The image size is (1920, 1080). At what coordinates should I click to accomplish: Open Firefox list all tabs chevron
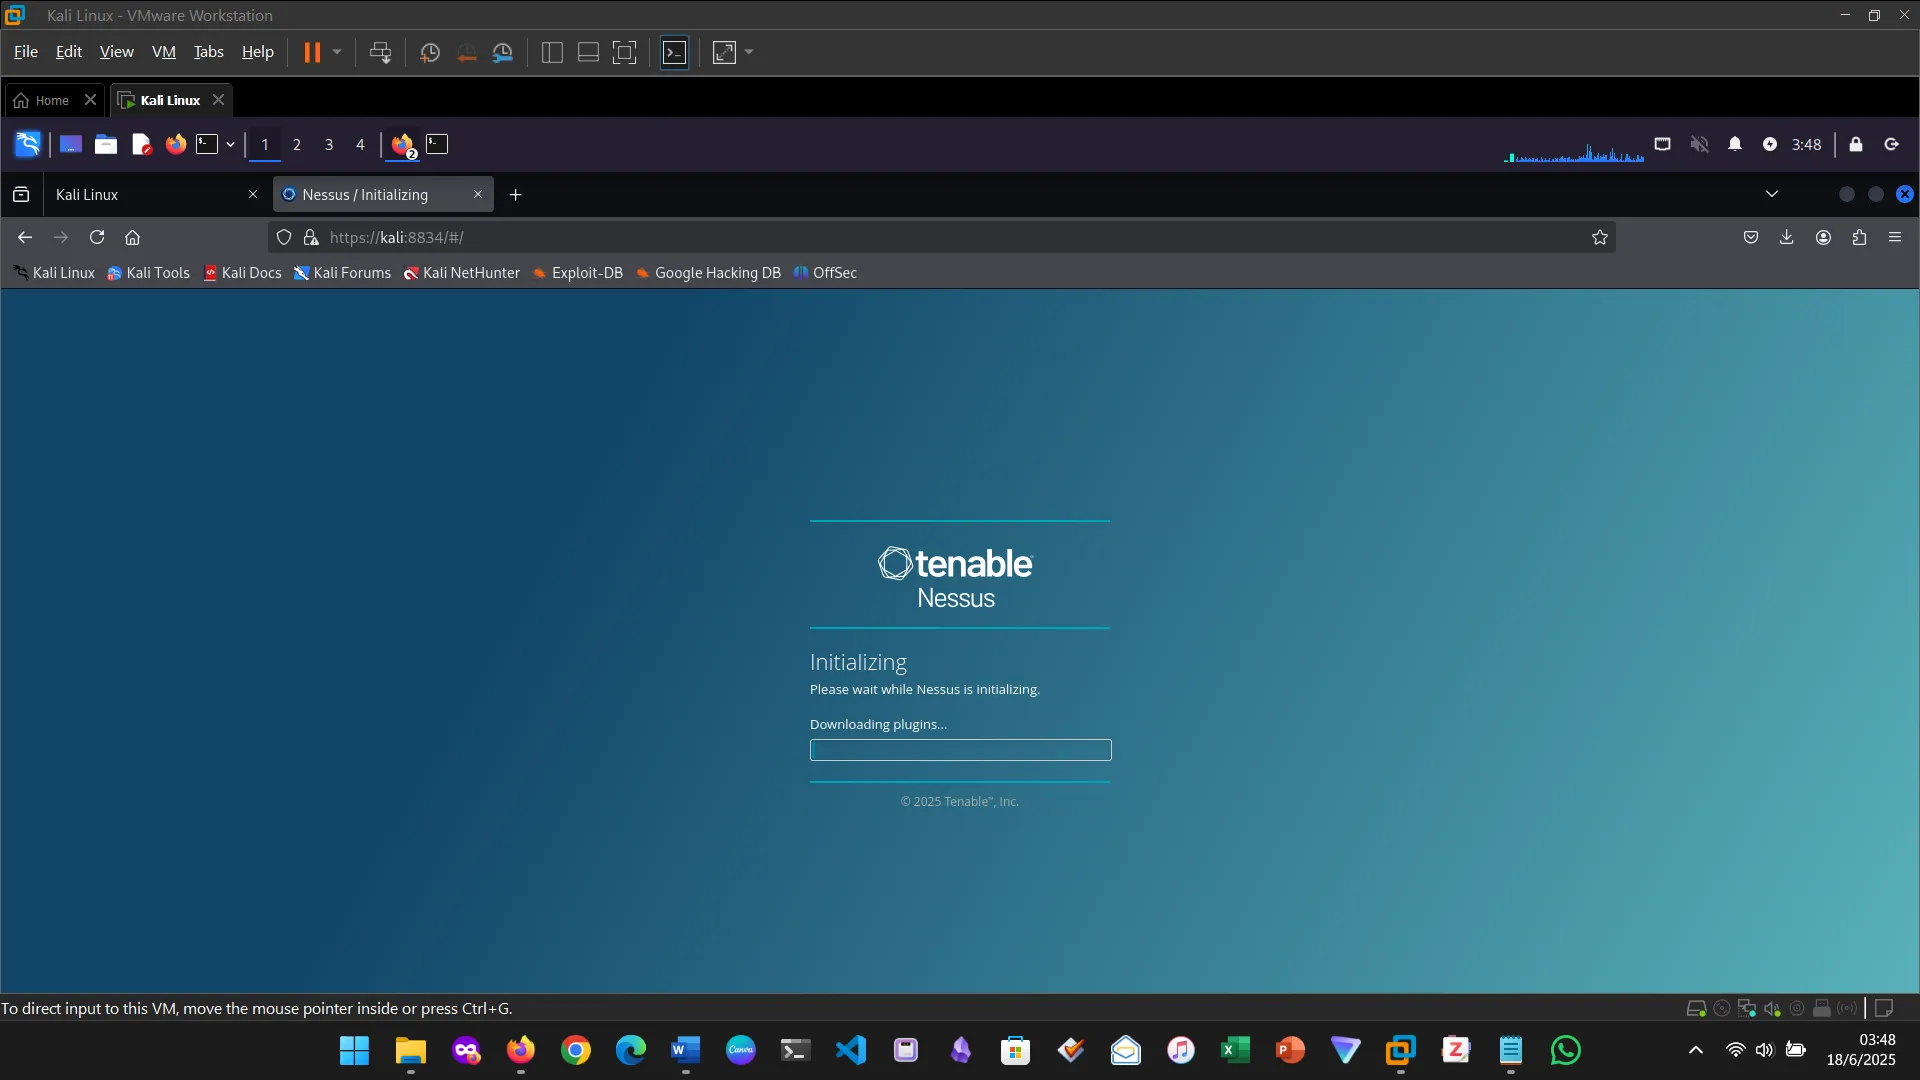point(1772,194)
